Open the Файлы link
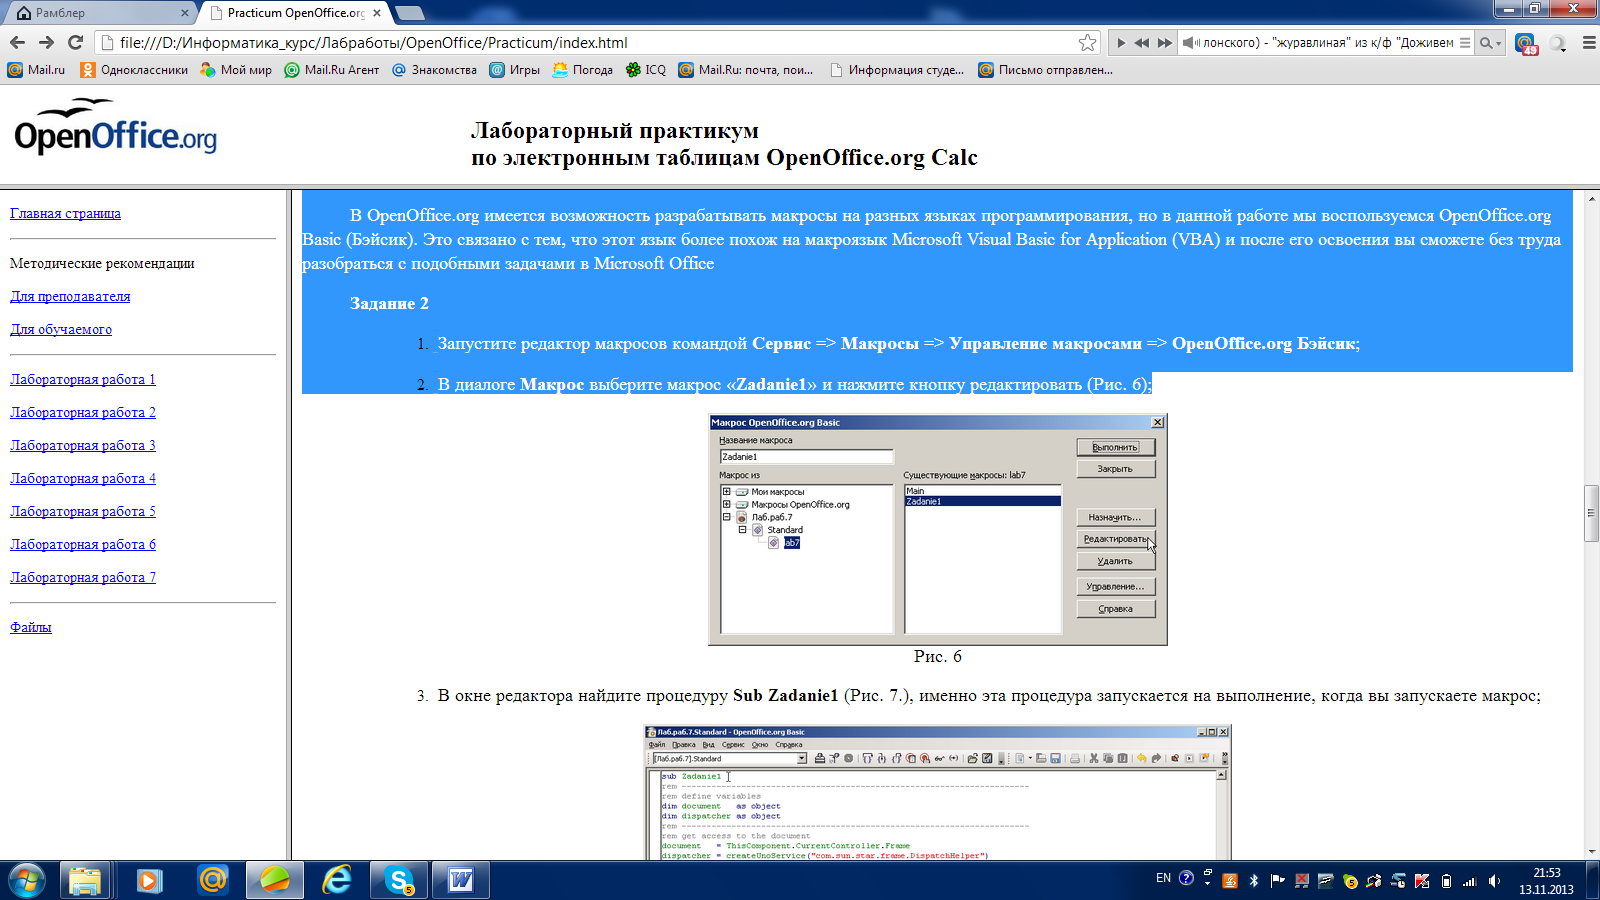The height and width of the screenshot is (900, 1600). pos(31,627)
